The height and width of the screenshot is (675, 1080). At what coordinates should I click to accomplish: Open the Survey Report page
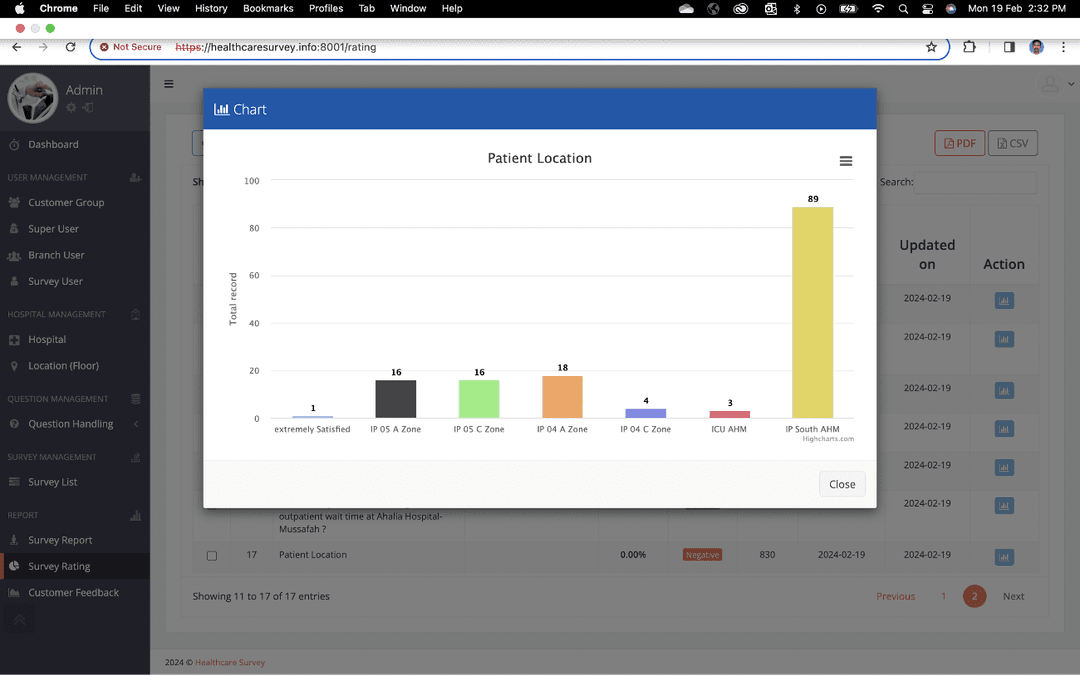coord(60,540)
